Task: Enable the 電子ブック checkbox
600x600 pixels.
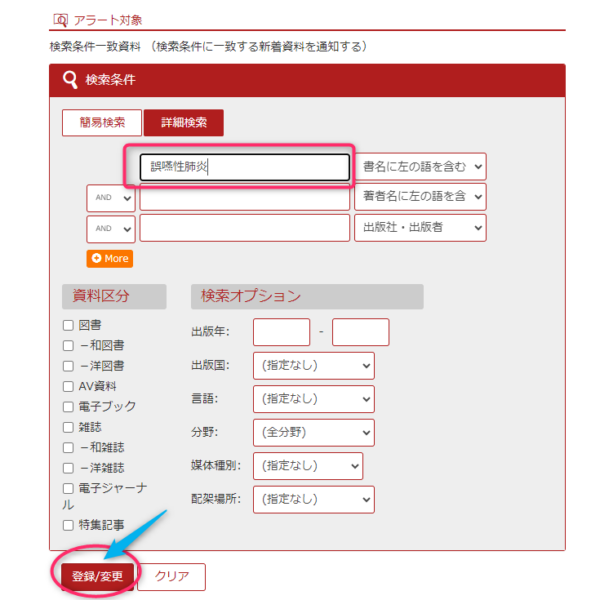Action: (68, 407)
